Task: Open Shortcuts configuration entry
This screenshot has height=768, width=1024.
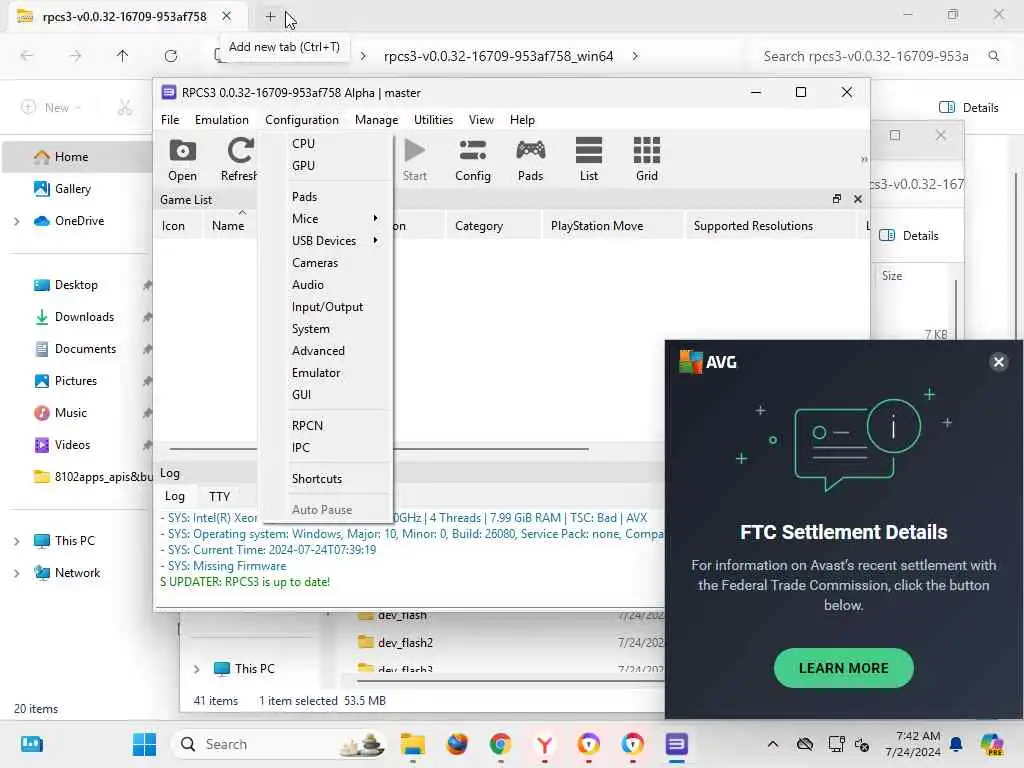Action: (x=328, y=479)
